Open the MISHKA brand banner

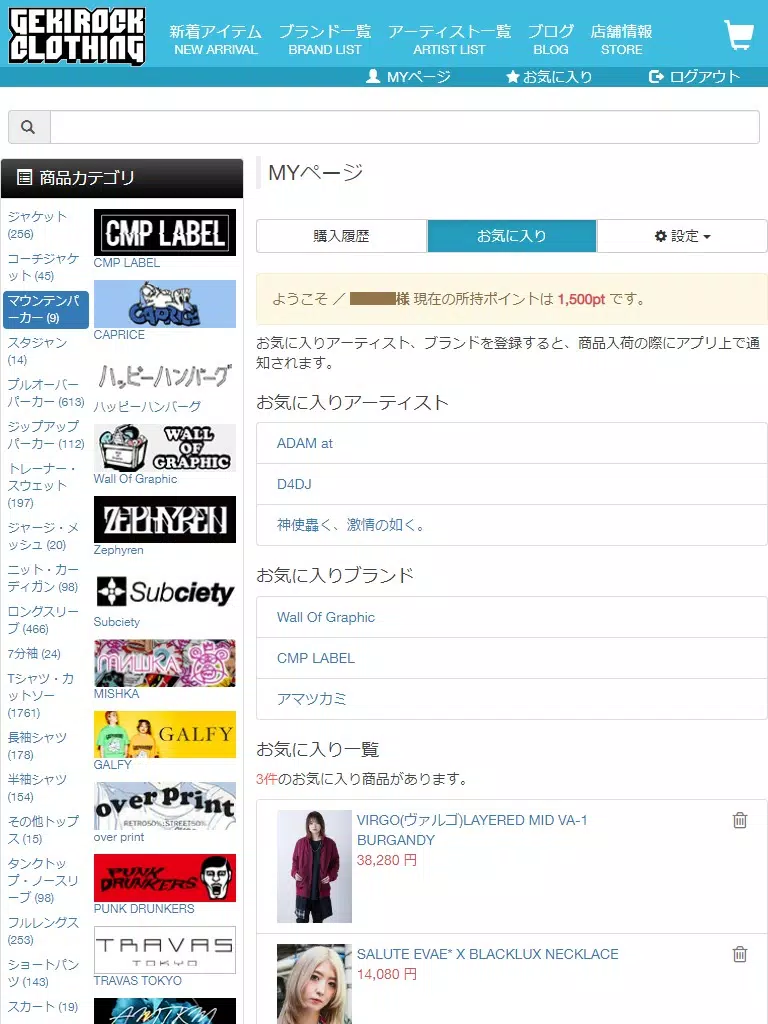[165, 663]
